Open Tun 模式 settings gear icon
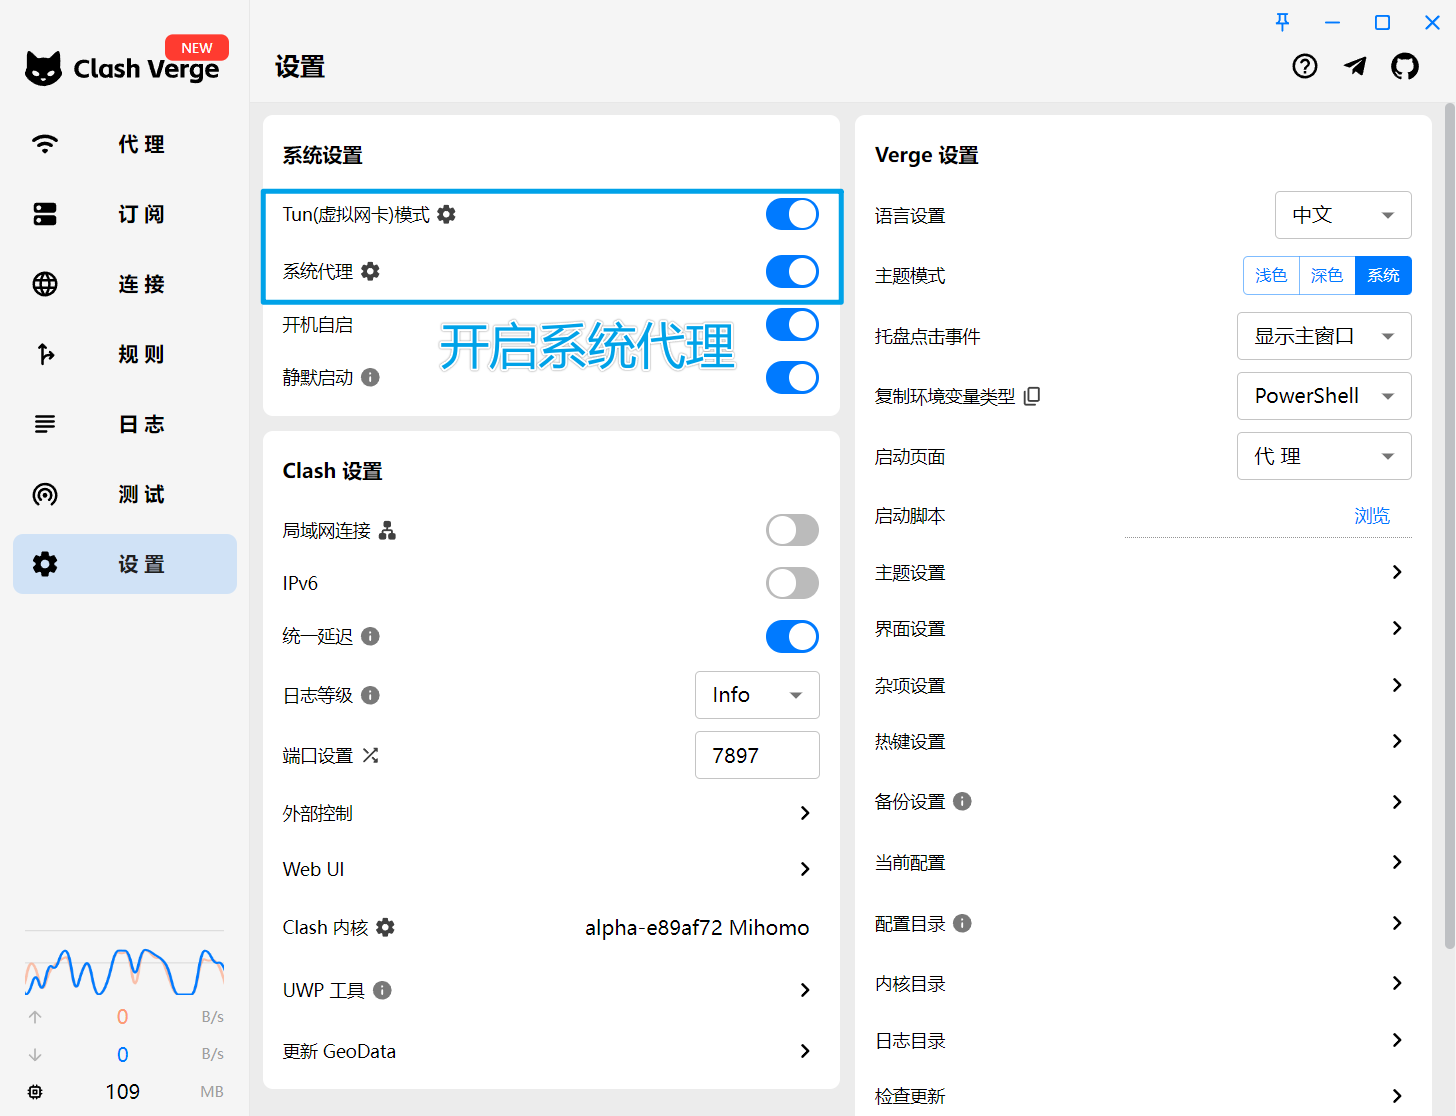This screenshot has height=1116, width=1456. tap(447, 214)
